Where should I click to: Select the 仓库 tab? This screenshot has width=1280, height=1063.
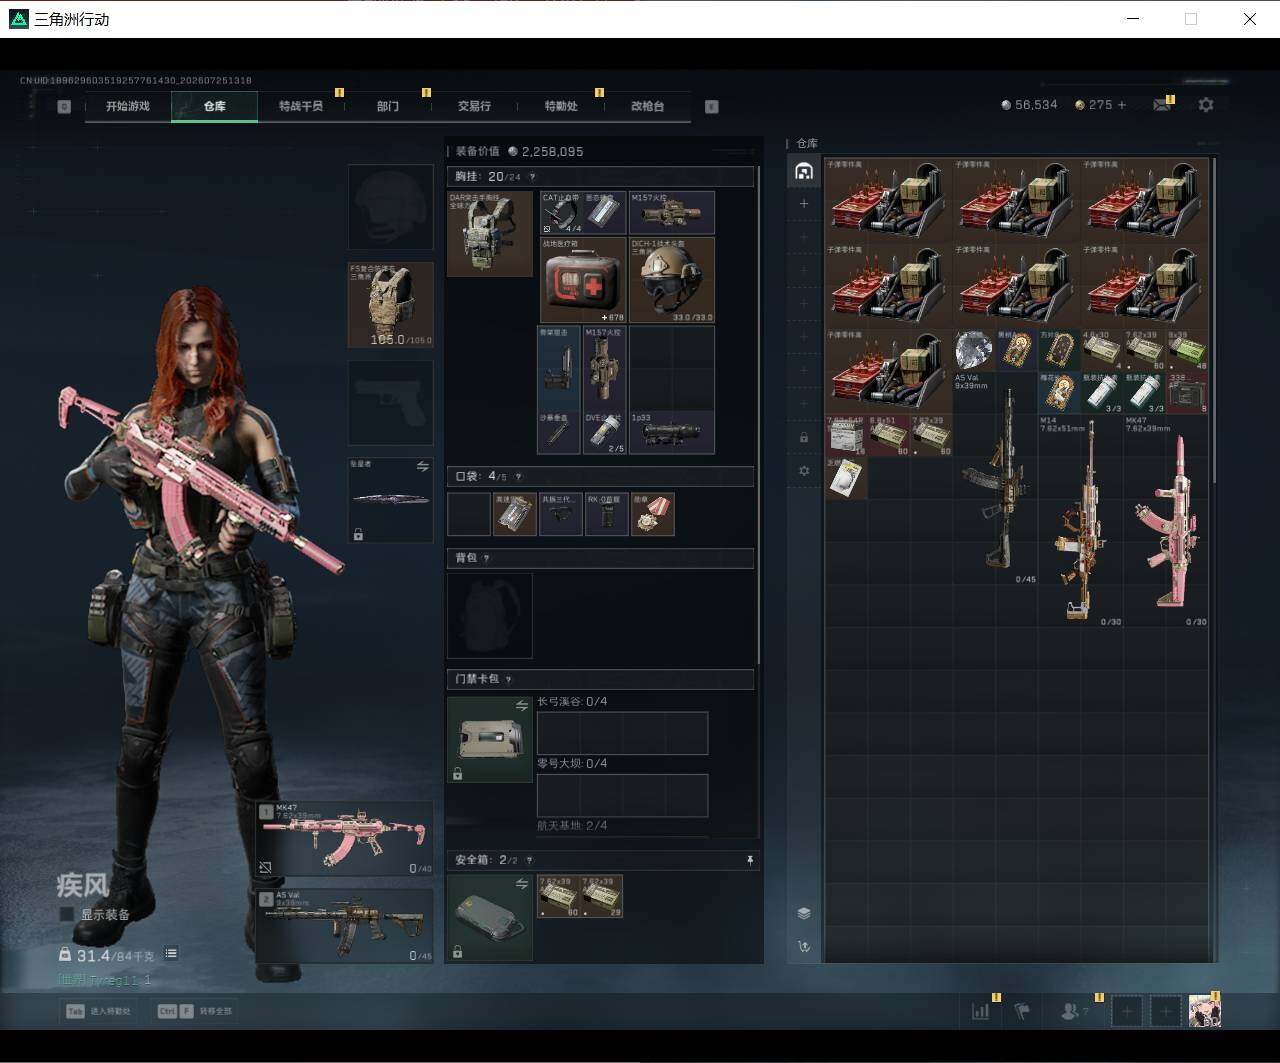(x=215, y=106)
